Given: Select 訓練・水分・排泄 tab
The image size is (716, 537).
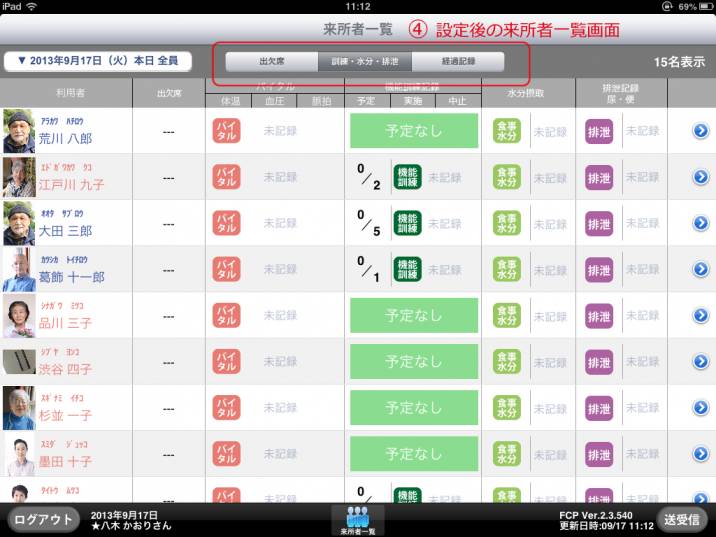Looking at the screenshot, I should [364, 61].
